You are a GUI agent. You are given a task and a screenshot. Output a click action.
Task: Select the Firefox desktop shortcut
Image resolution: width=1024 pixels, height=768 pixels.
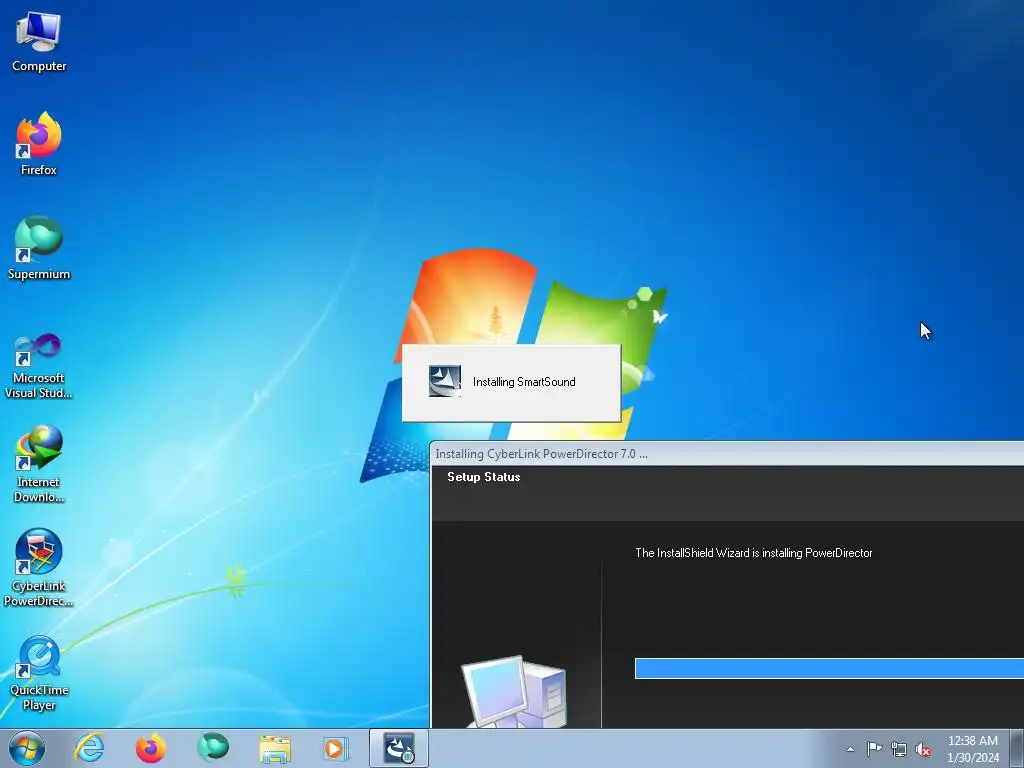click(x=39, y=144)
